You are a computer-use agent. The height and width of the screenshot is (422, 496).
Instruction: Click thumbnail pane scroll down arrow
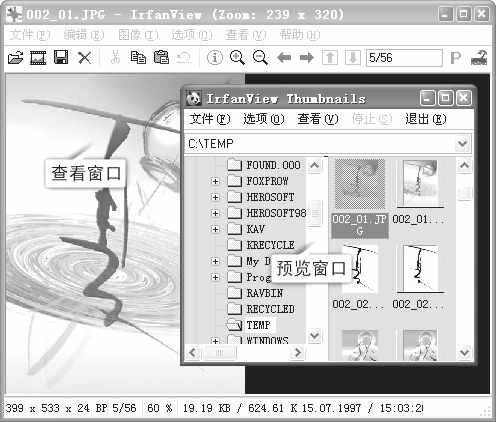pos(465,352)
